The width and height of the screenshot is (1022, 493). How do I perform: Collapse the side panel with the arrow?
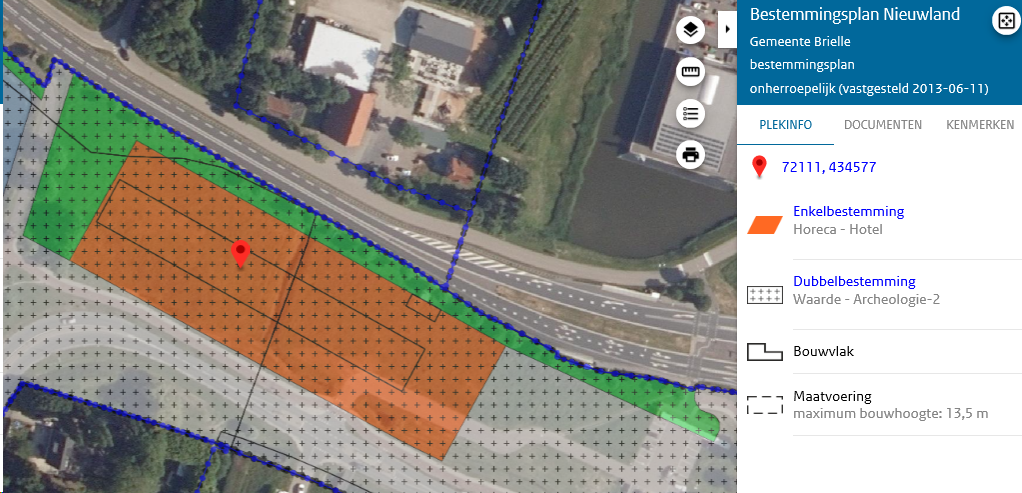727,29
